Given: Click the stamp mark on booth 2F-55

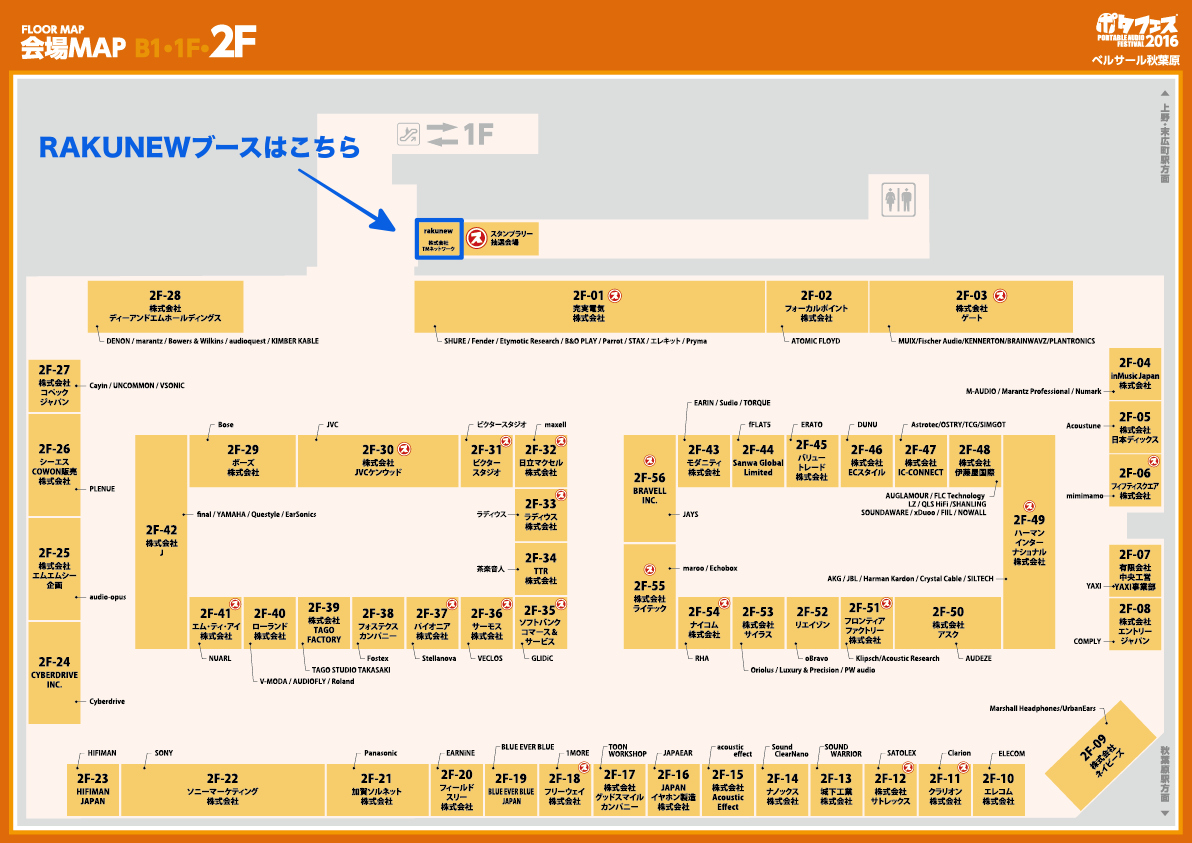Looking at the screenshot, I should (x=649, y=569).
